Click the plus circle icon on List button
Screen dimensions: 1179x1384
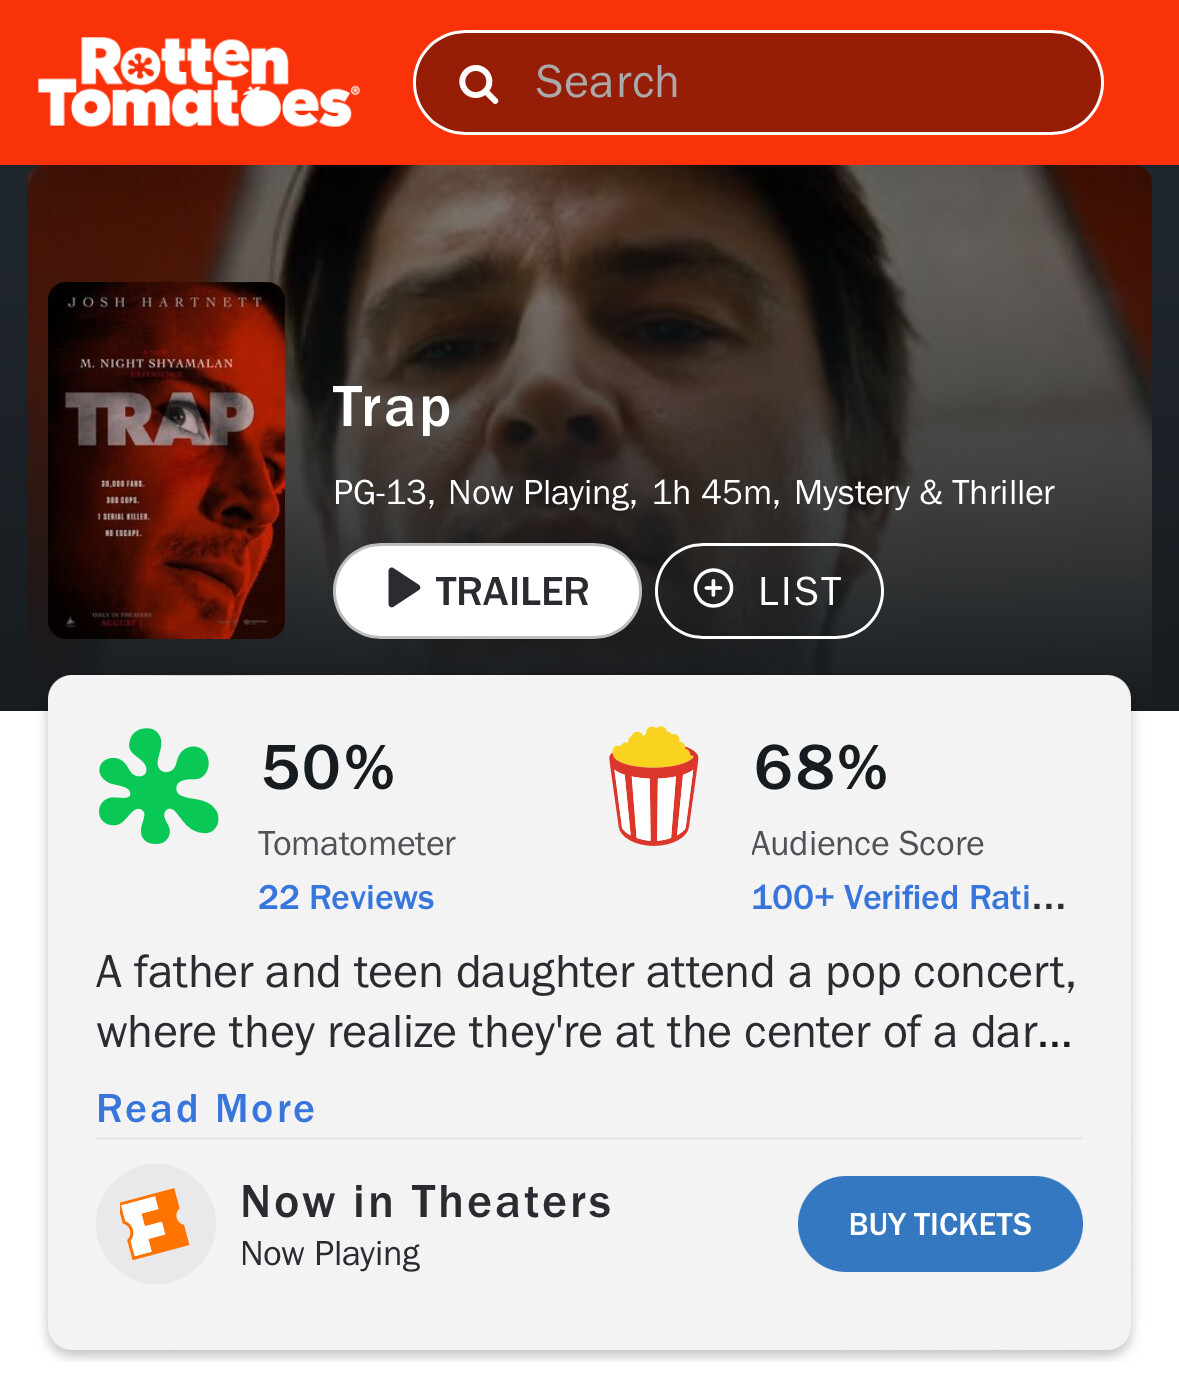713,589
